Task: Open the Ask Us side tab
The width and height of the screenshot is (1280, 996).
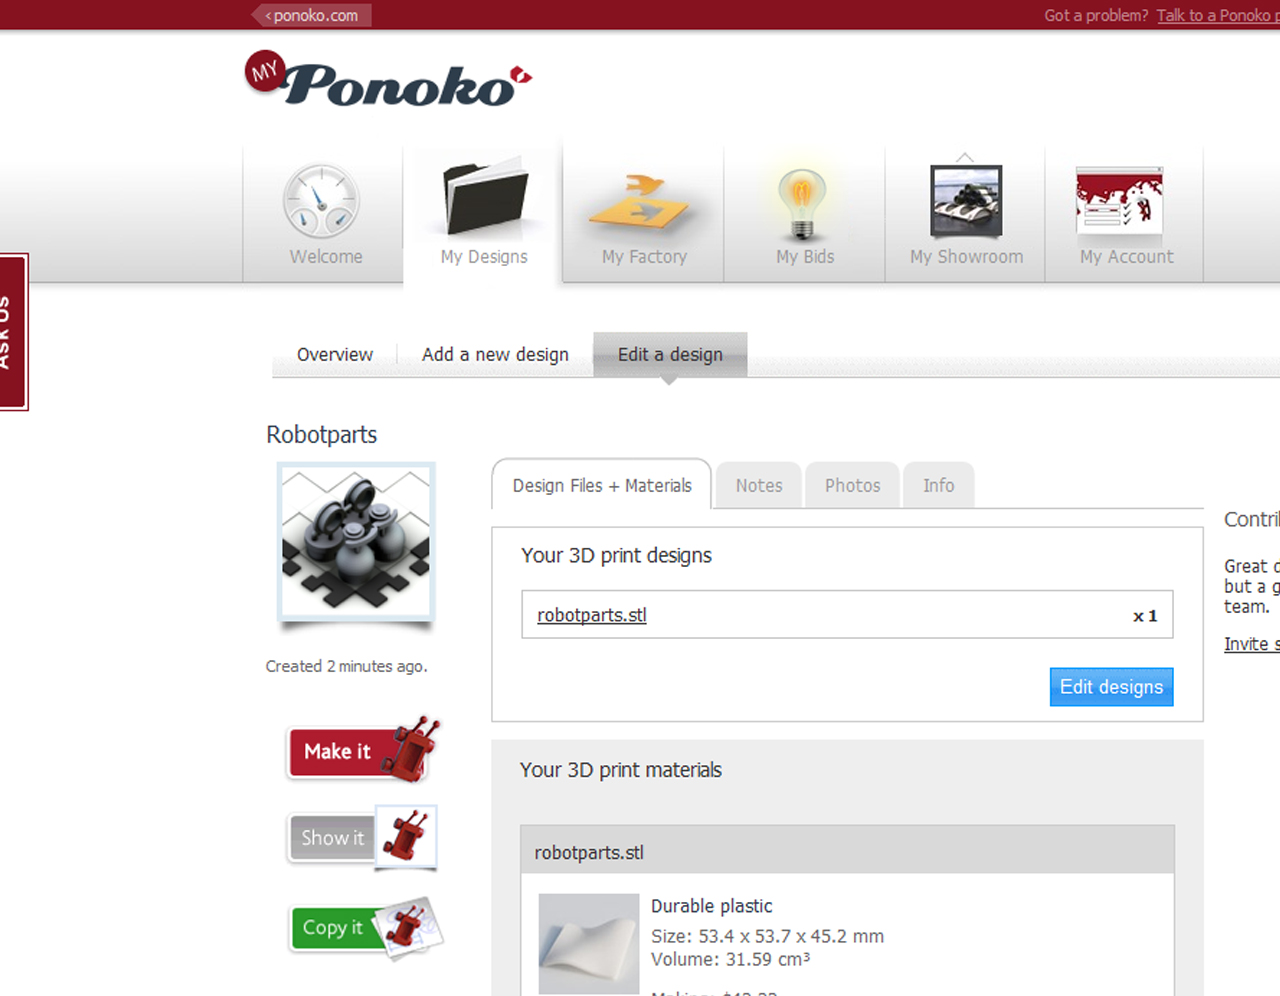Action: point(13,332)
